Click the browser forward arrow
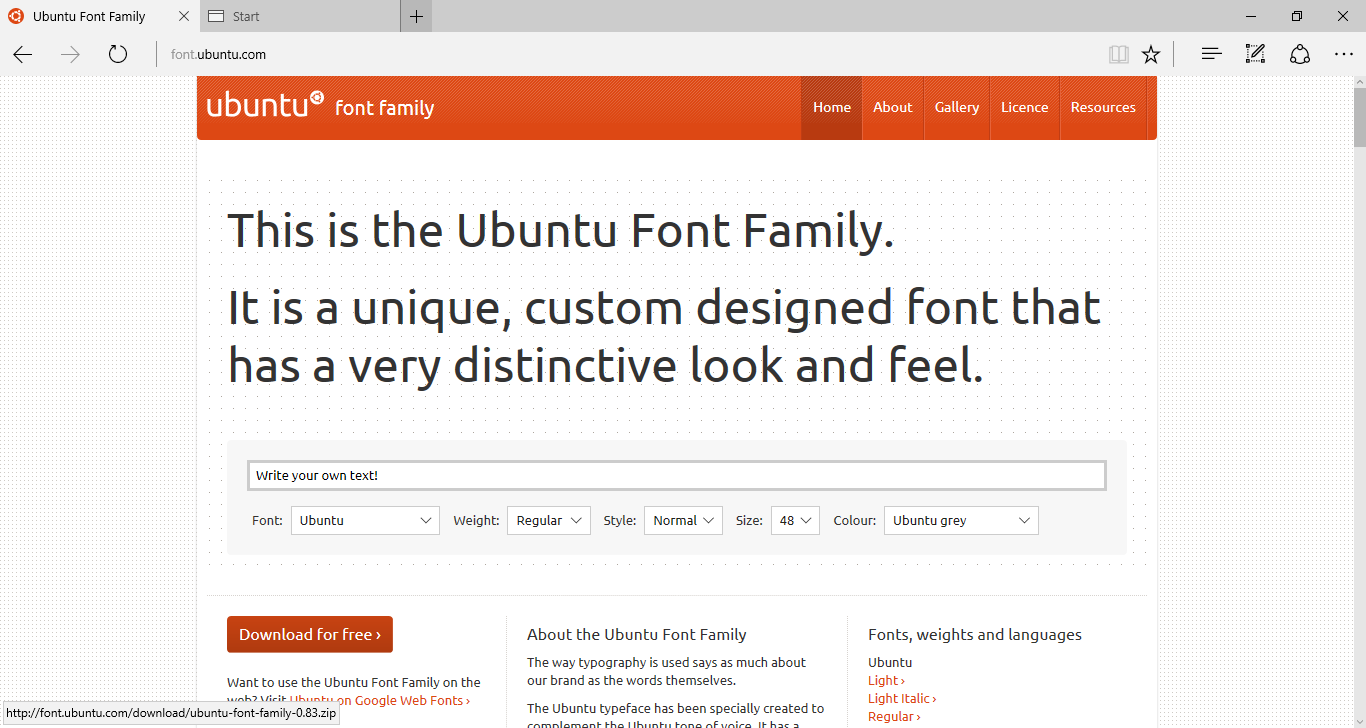The height and width of the screenshot is (728, 1366). tap(70, 54)
